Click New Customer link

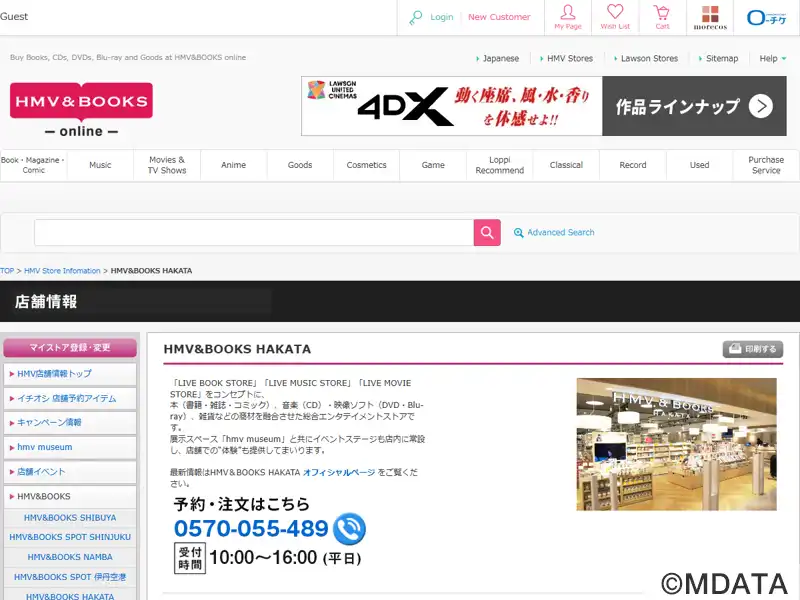tap(499, 17)
